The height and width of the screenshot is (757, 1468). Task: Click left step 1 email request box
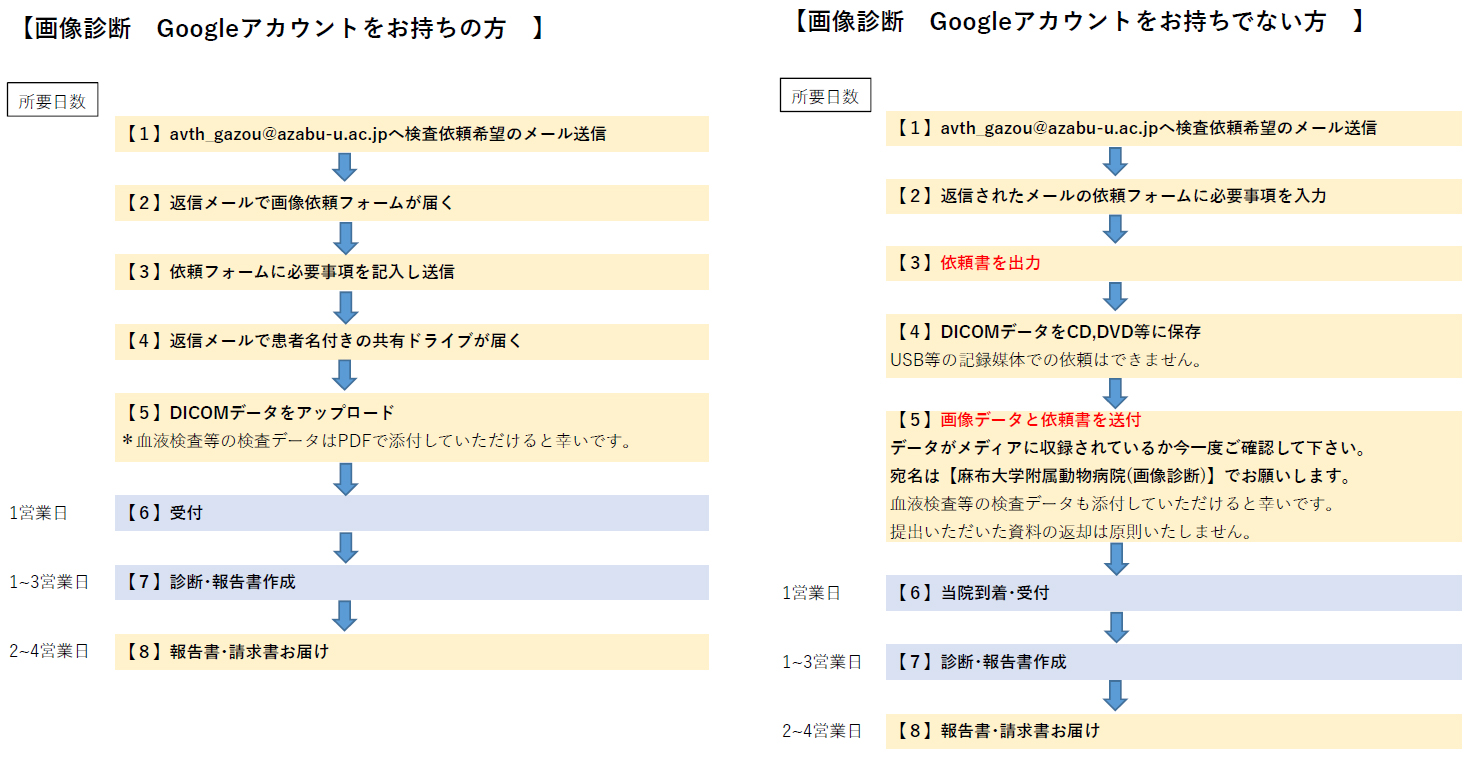(412, 133)
